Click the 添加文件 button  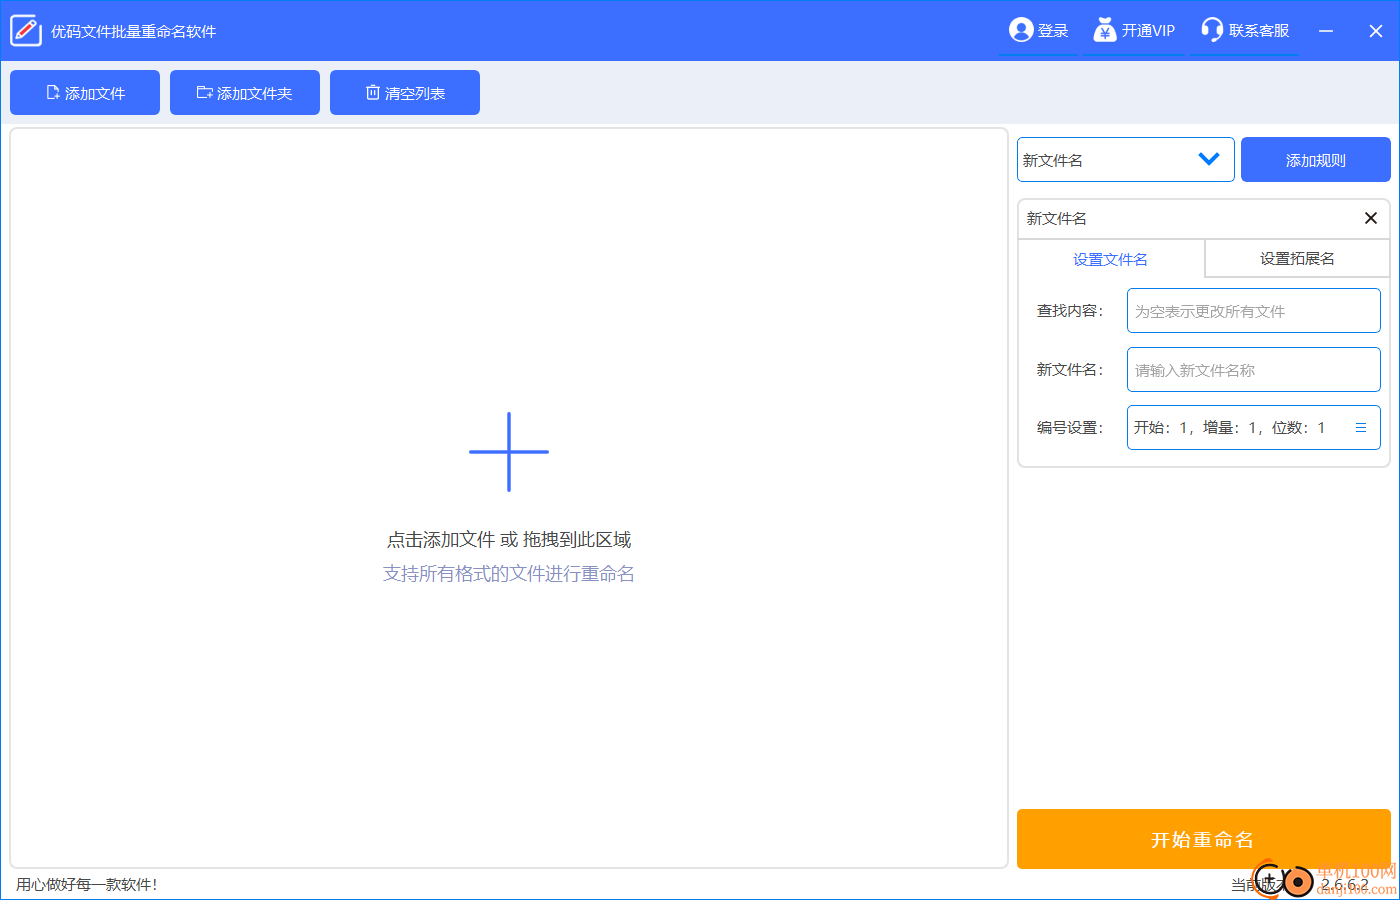[85, 93]
